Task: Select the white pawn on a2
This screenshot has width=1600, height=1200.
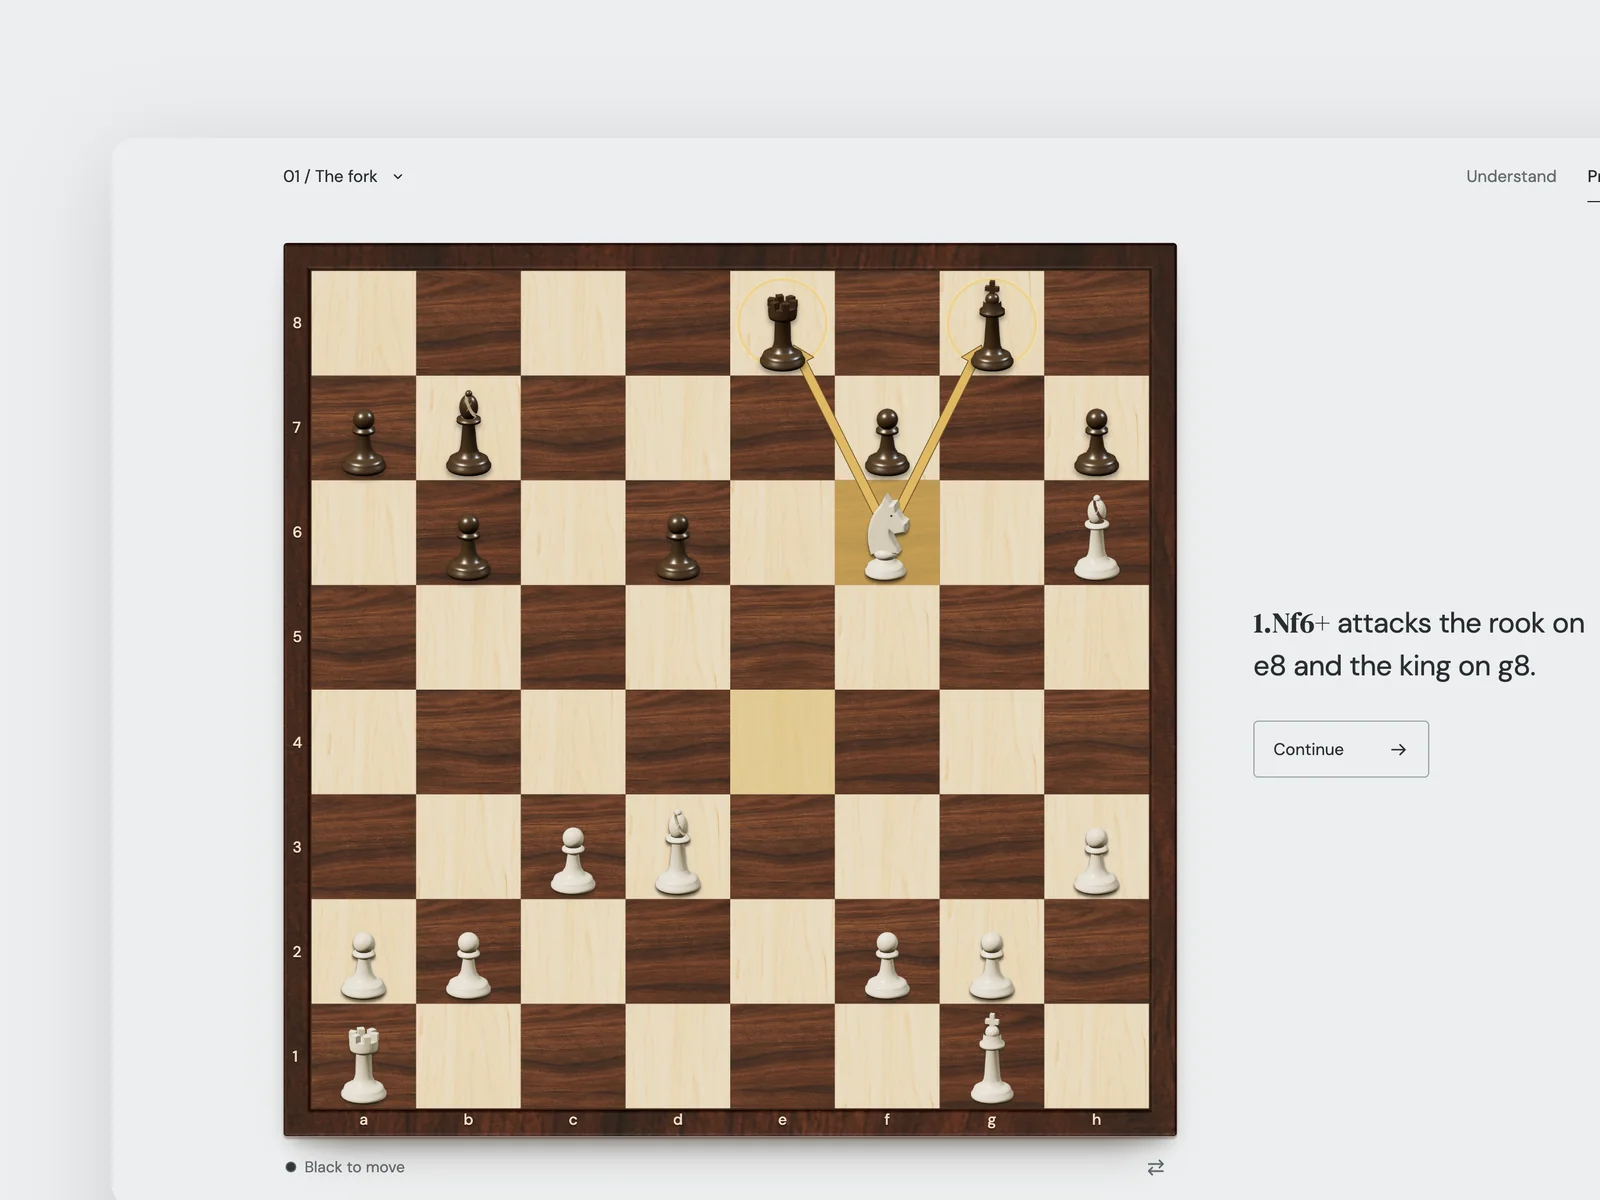Action: point(363,965)
